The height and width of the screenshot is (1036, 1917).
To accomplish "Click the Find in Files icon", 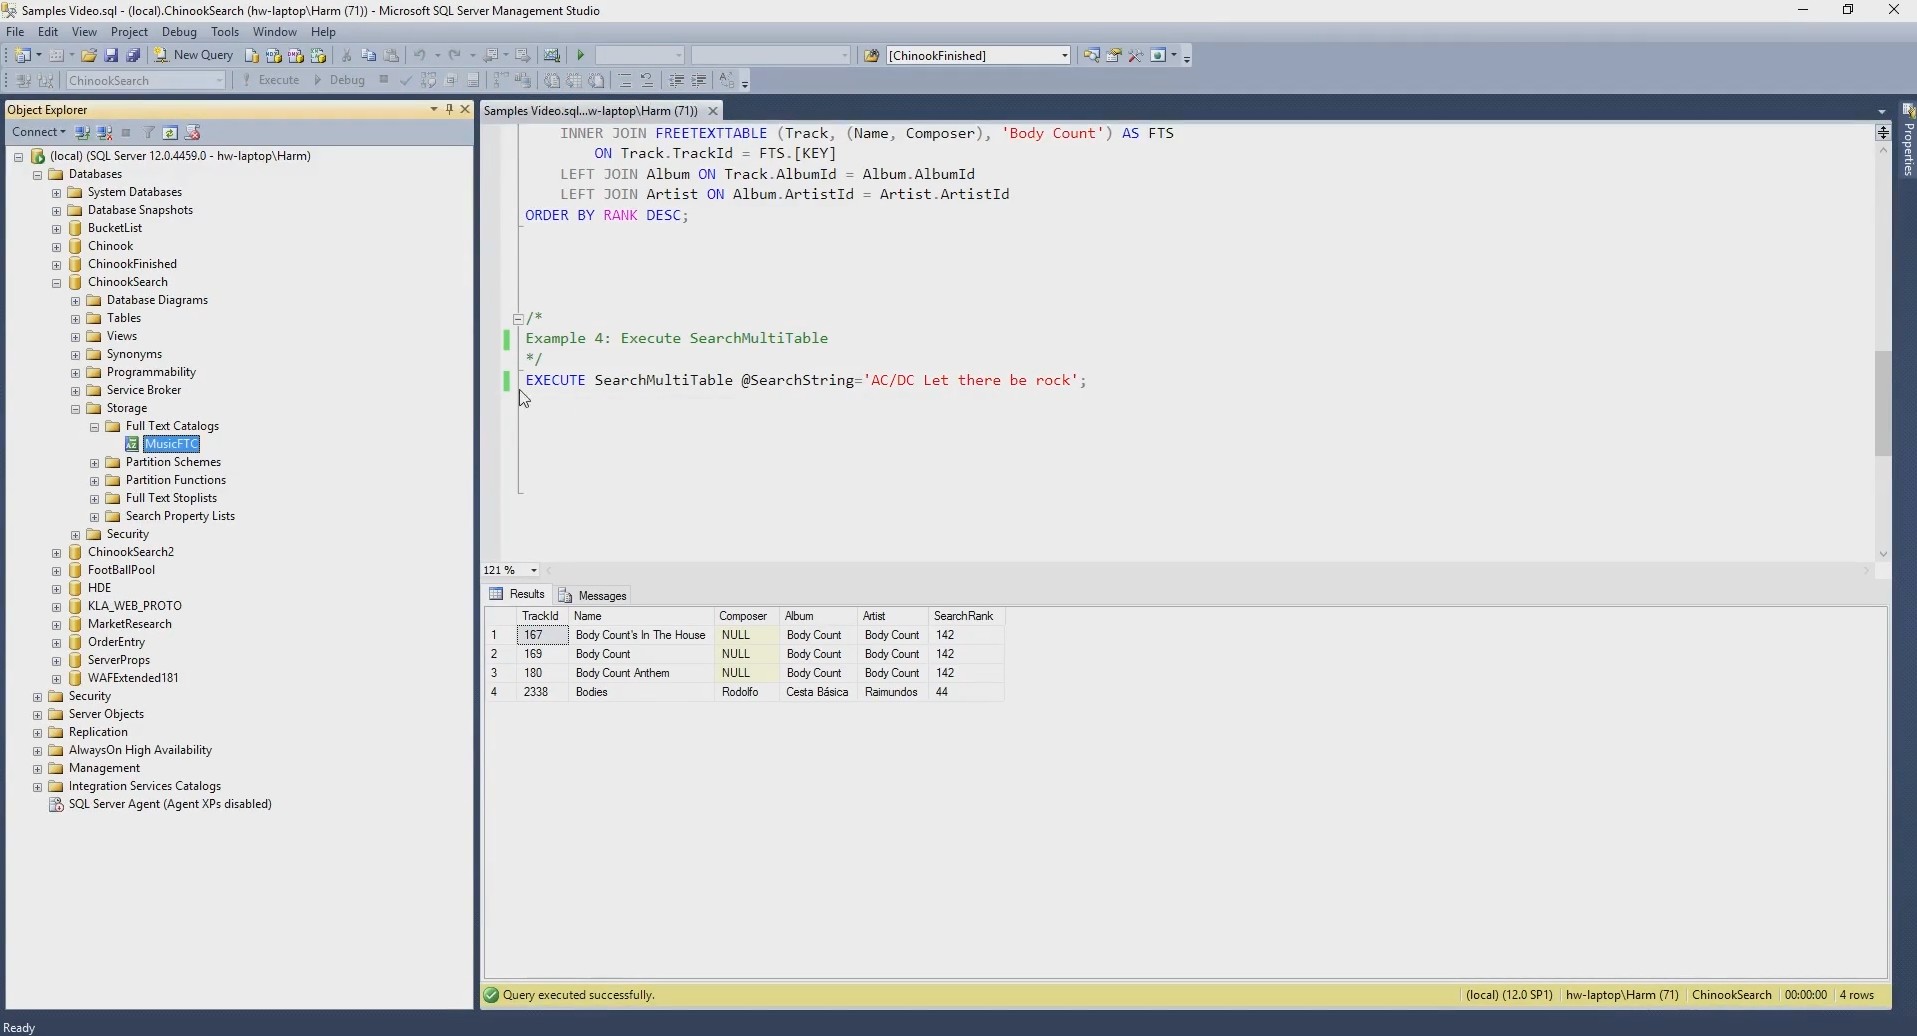I will tap(871, 56).
